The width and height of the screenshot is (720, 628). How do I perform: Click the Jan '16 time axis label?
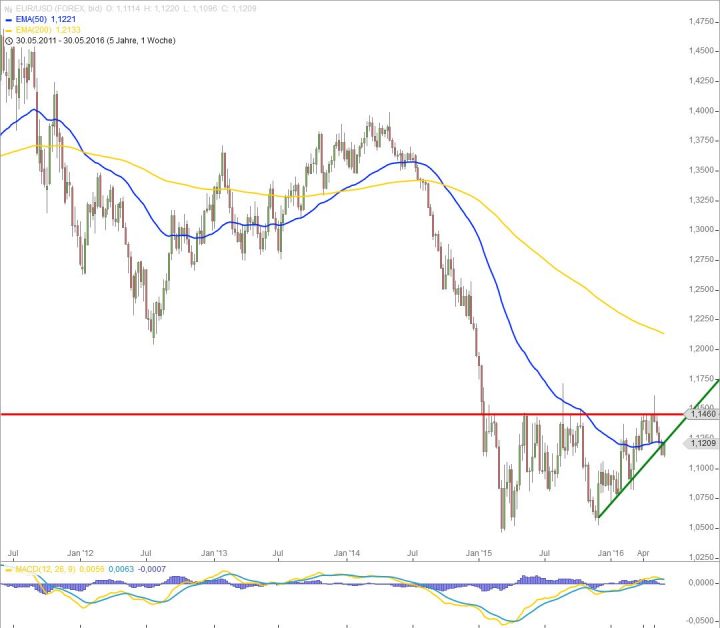611,553
